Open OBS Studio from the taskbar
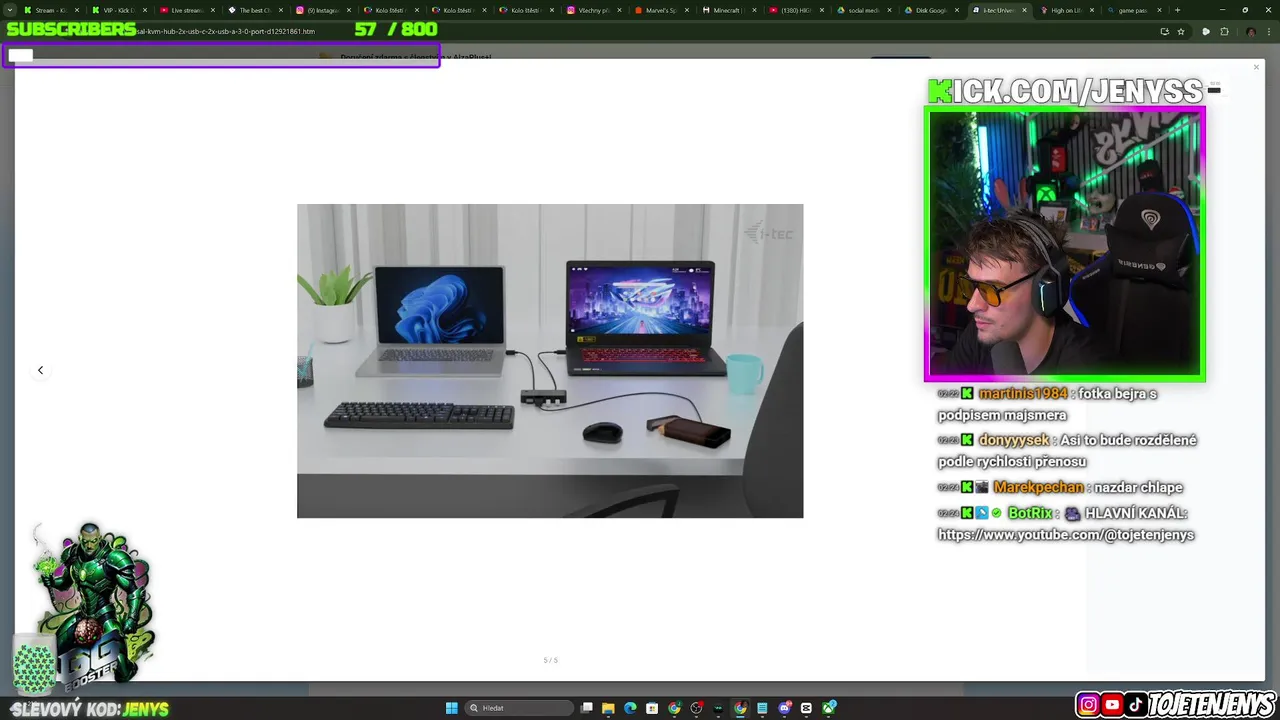Viewport: 1280px width, 720px height. pos(697,708)
